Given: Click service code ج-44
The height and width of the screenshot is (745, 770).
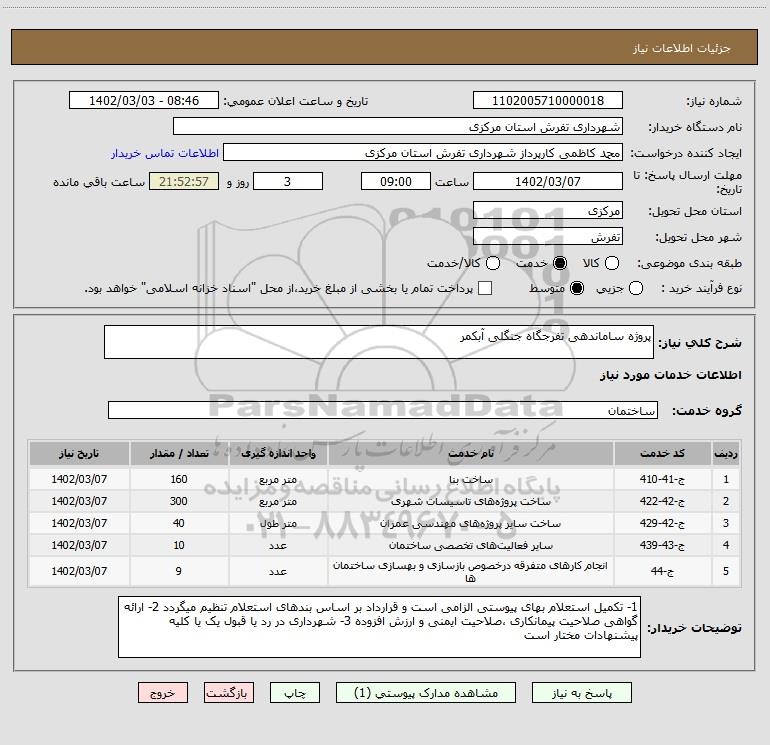Looking at the screenshot, I should [662, 571].
